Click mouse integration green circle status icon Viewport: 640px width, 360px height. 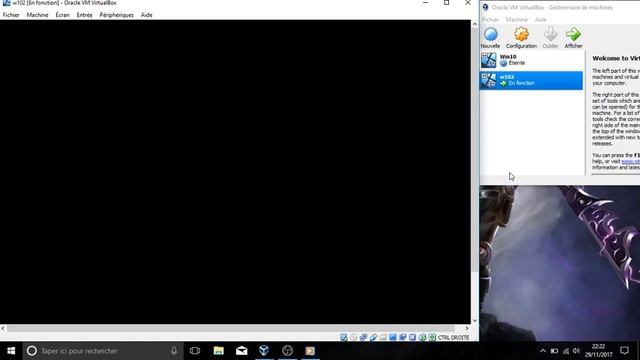click(422, 337)
